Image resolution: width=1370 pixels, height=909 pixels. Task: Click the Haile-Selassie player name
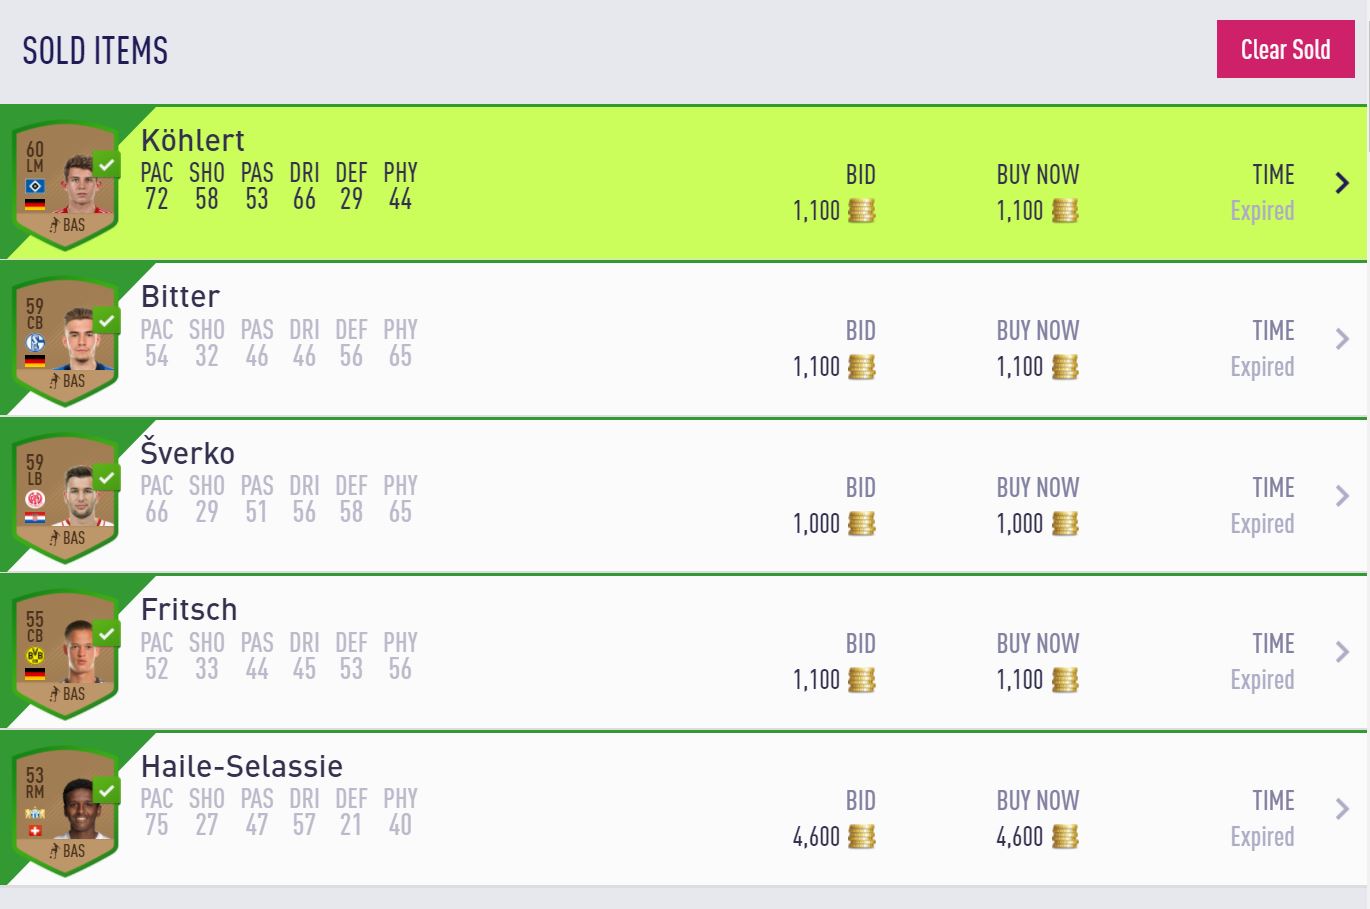[242, 766]
